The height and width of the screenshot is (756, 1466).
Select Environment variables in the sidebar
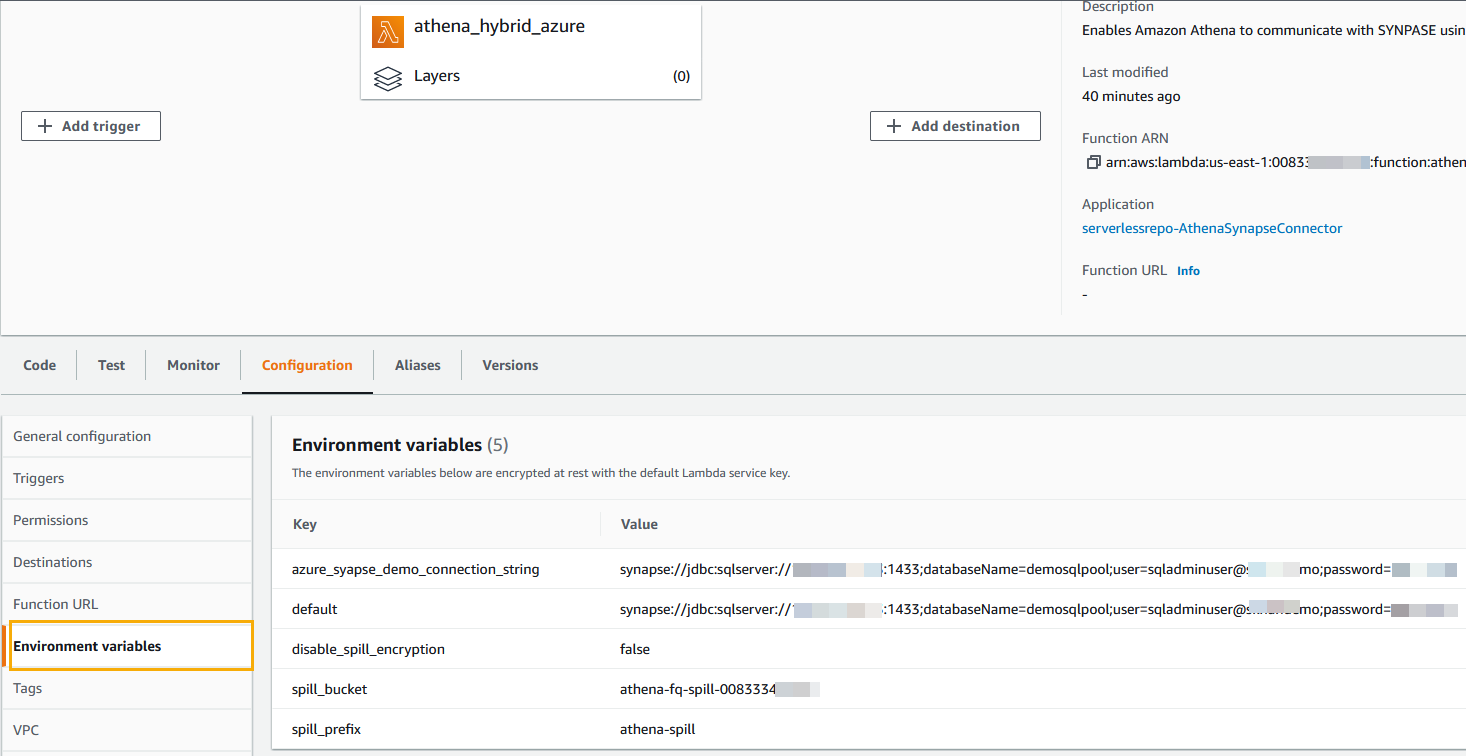pos(130,646)
